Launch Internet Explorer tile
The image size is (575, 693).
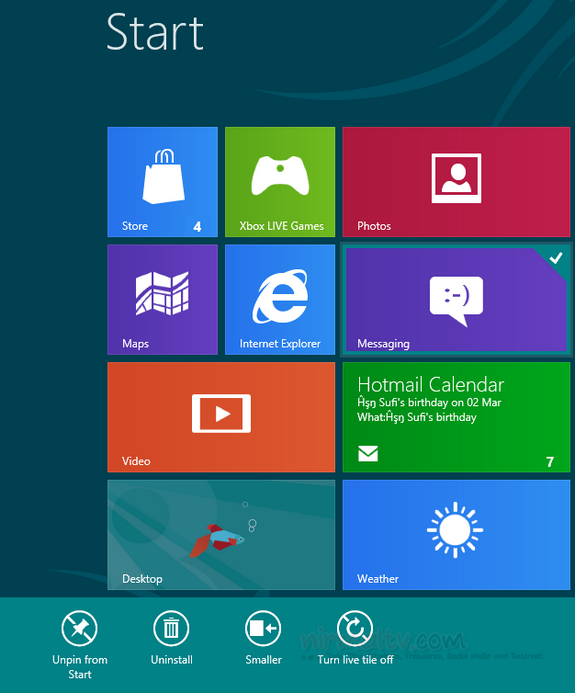280,300
